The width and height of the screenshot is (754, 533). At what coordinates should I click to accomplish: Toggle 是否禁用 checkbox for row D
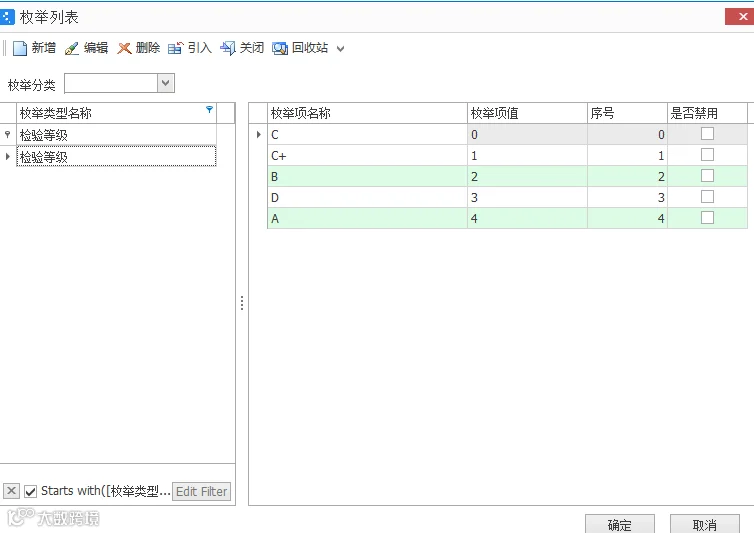click(x=707, y=196)
